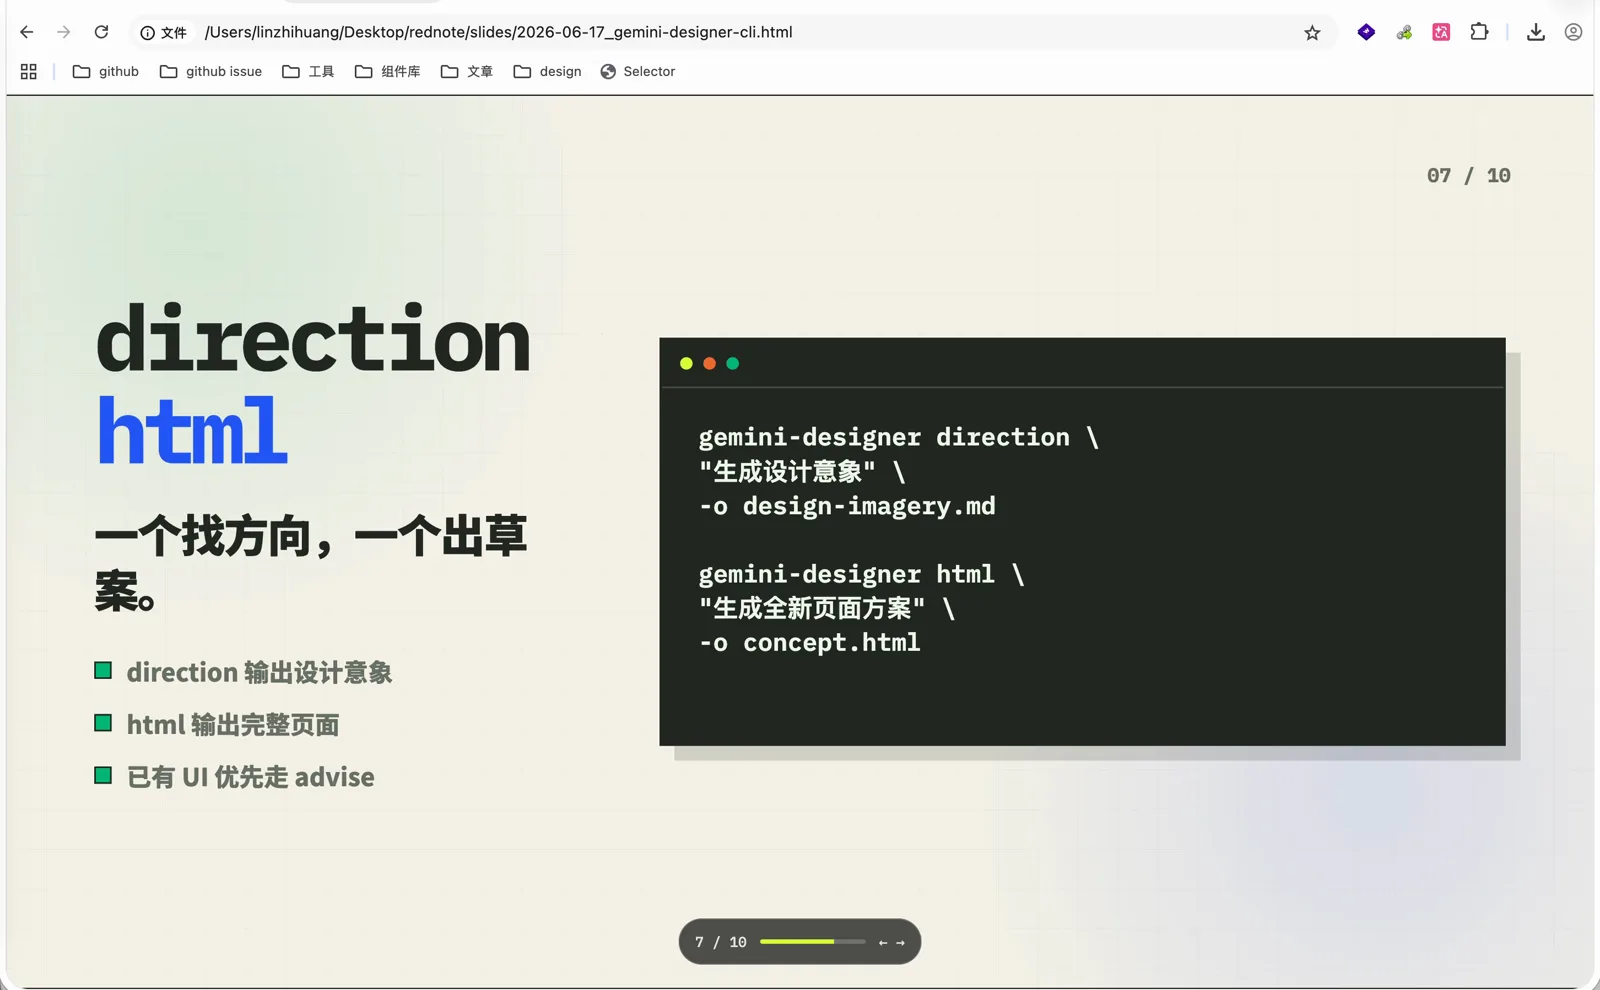Click bullet 'html 输出完整页面'
1600x990 pixels.
233,725
